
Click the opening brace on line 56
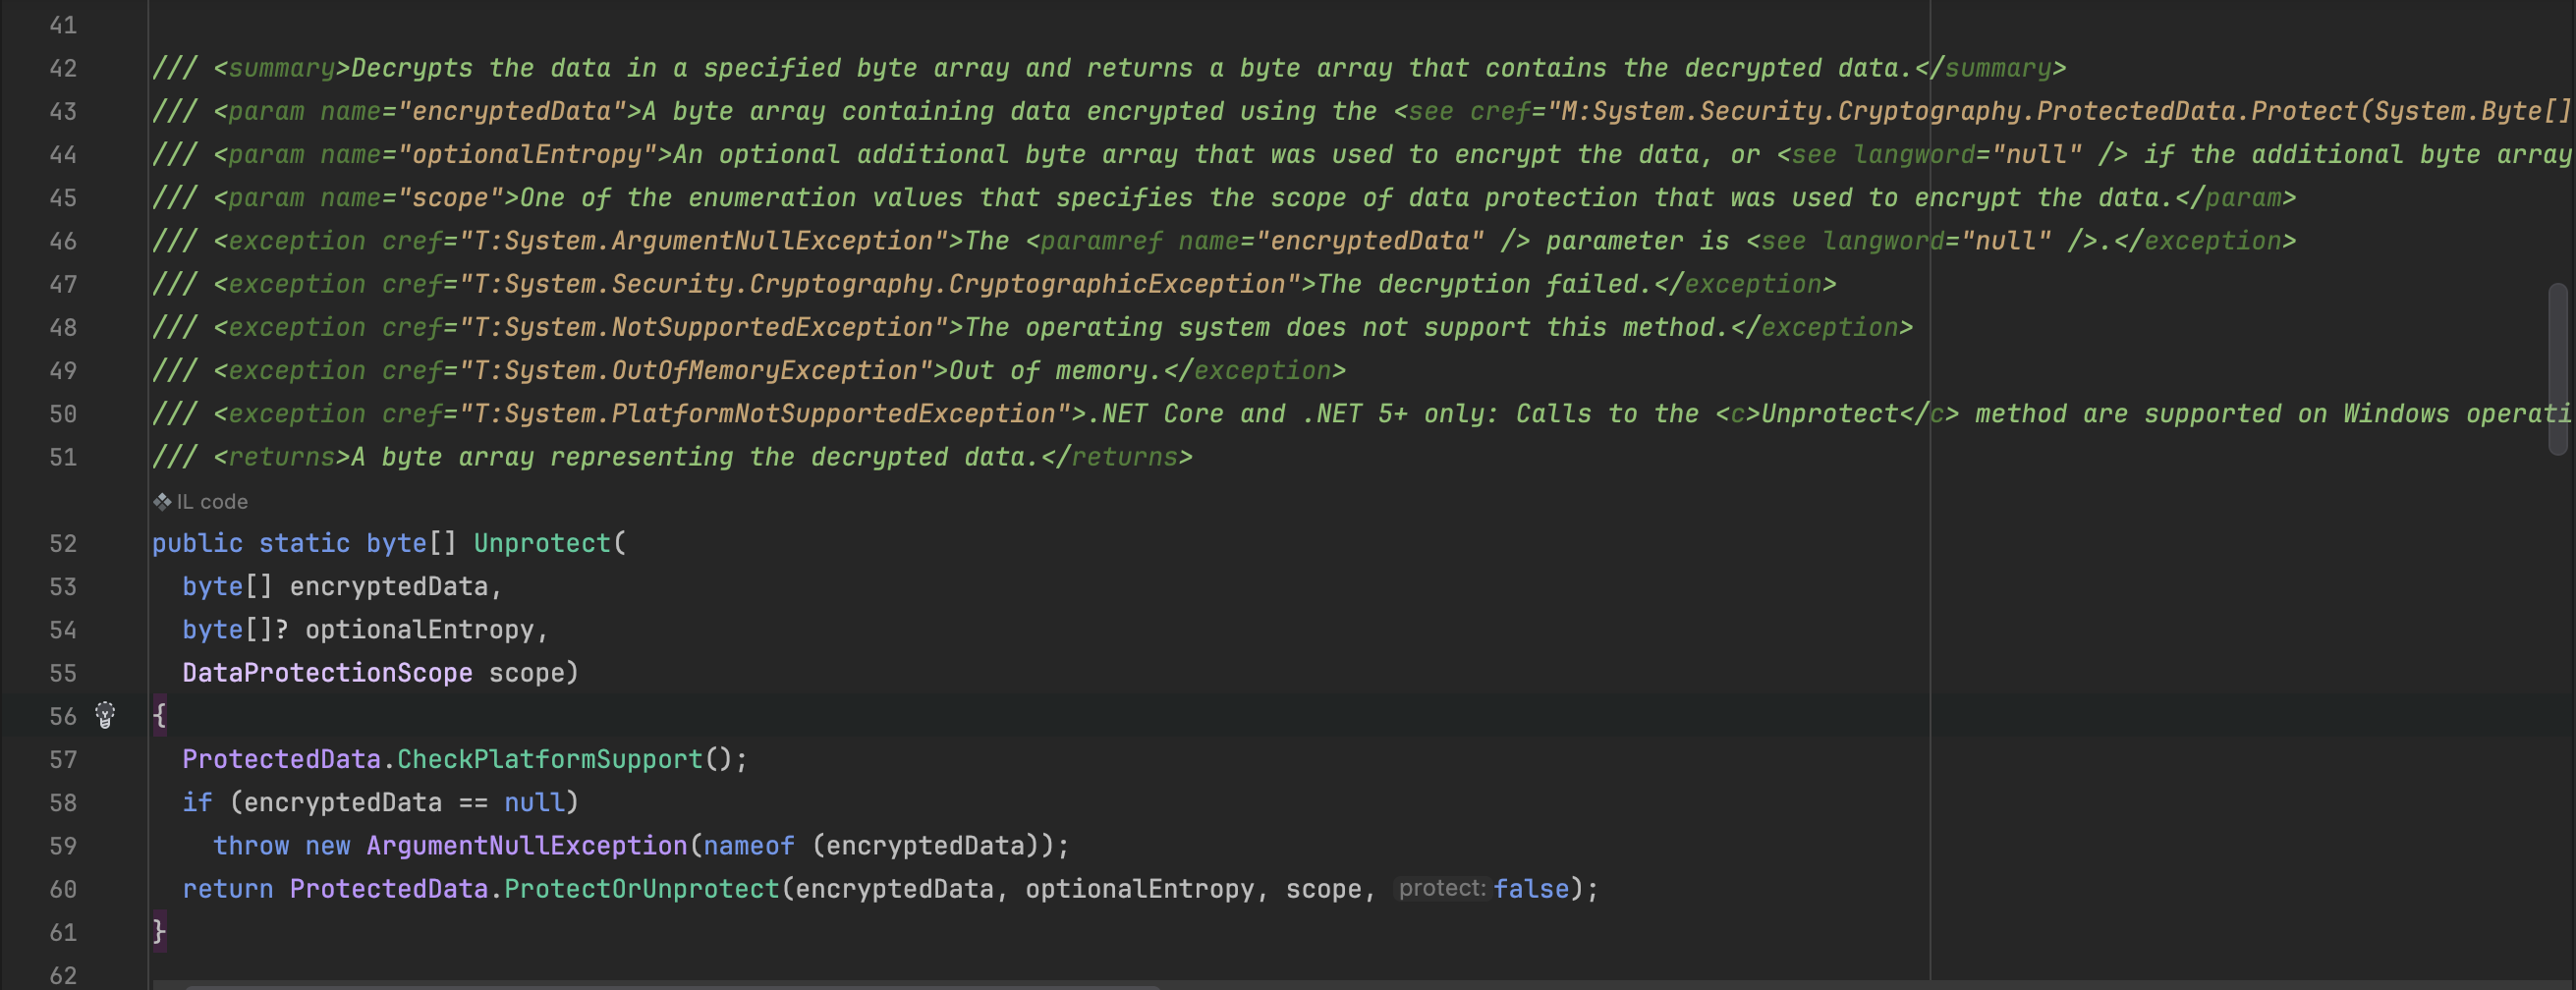click(159, 716)
